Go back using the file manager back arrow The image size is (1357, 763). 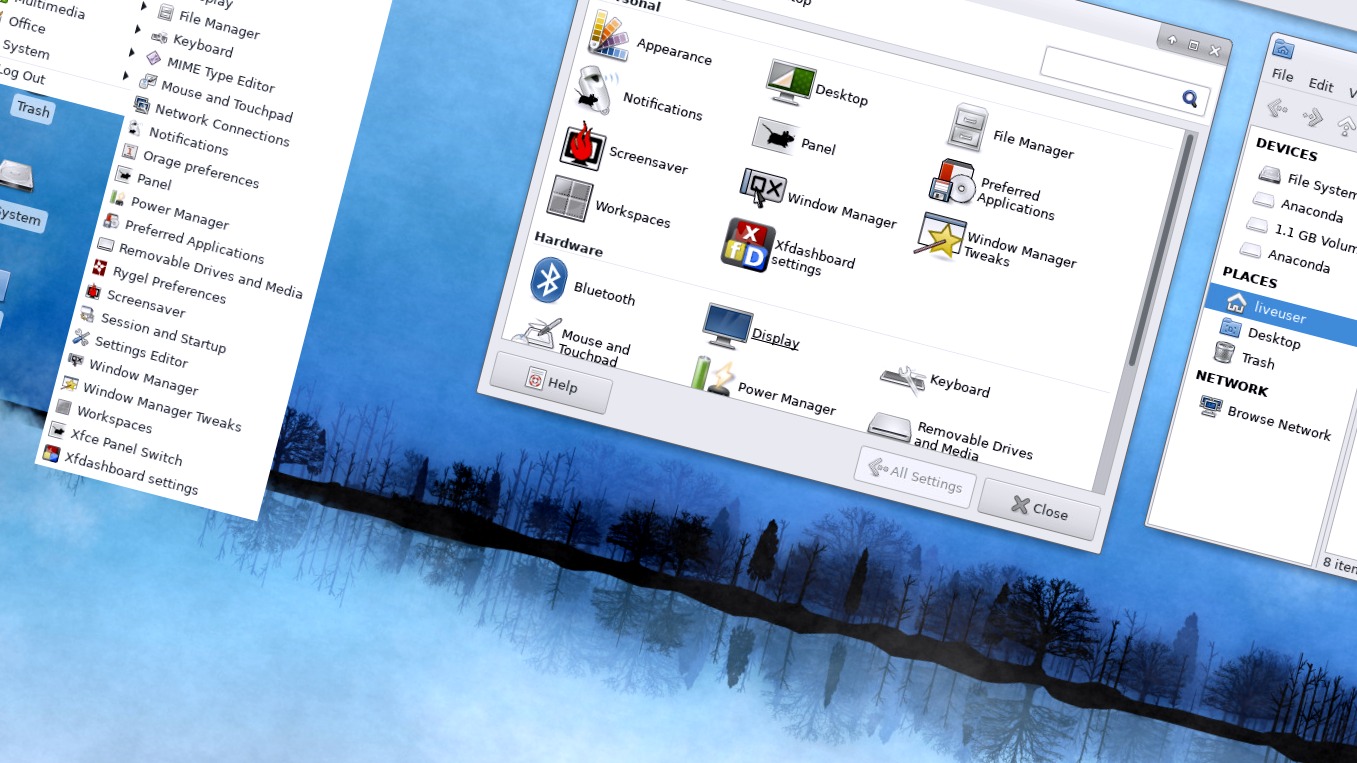click(1277, 107)
